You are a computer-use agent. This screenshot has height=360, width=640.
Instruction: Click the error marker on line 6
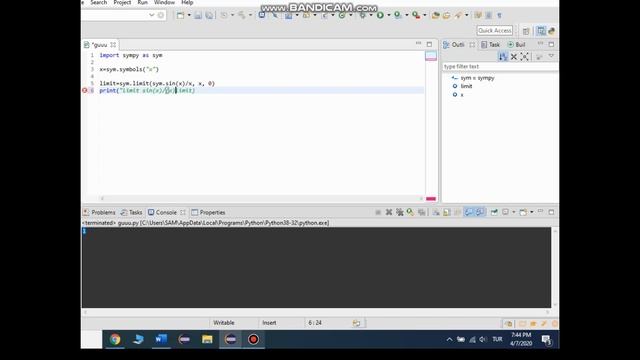85,90
